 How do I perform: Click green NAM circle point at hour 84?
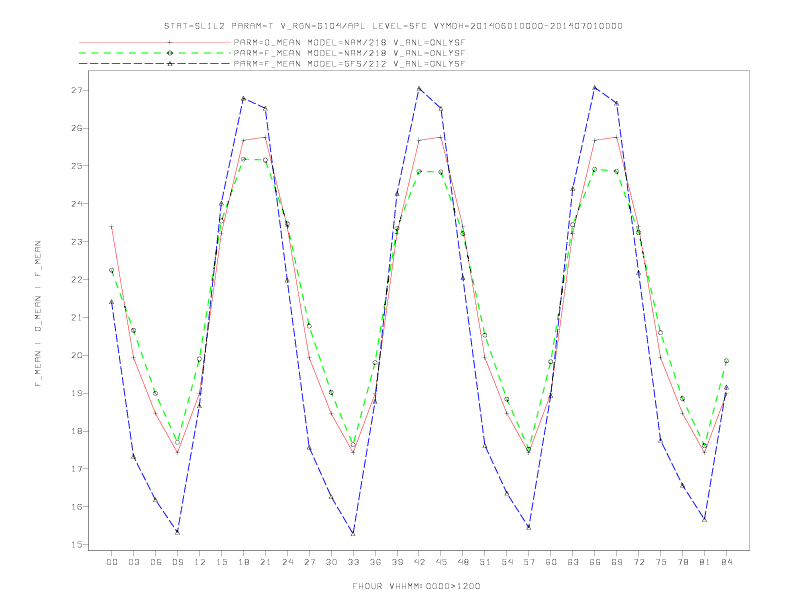click(726, 361)
